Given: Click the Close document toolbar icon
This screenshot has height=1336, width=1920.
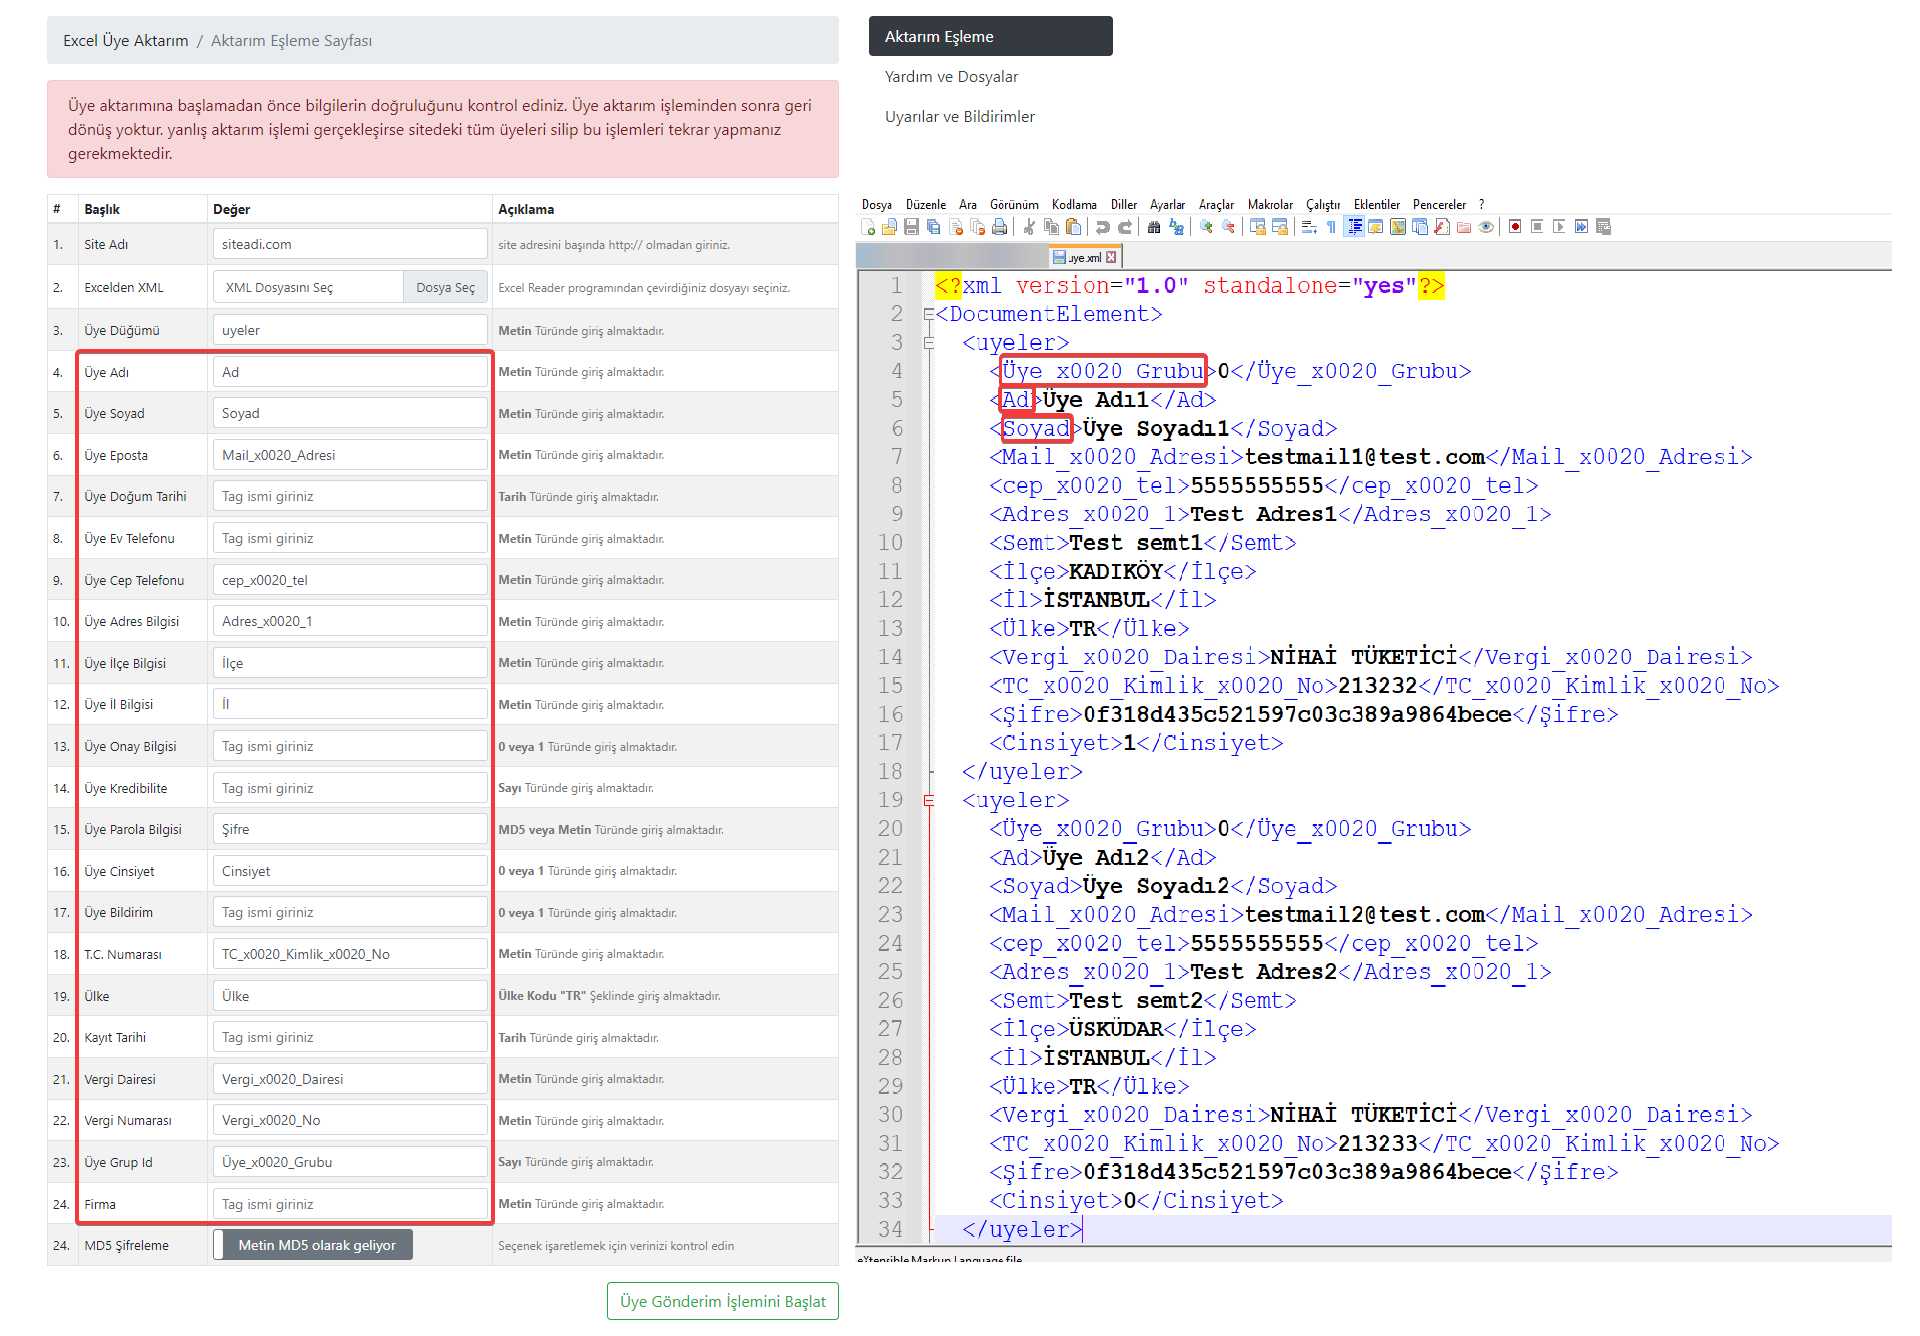Looking at the screenshot, I should click(955, 227).
